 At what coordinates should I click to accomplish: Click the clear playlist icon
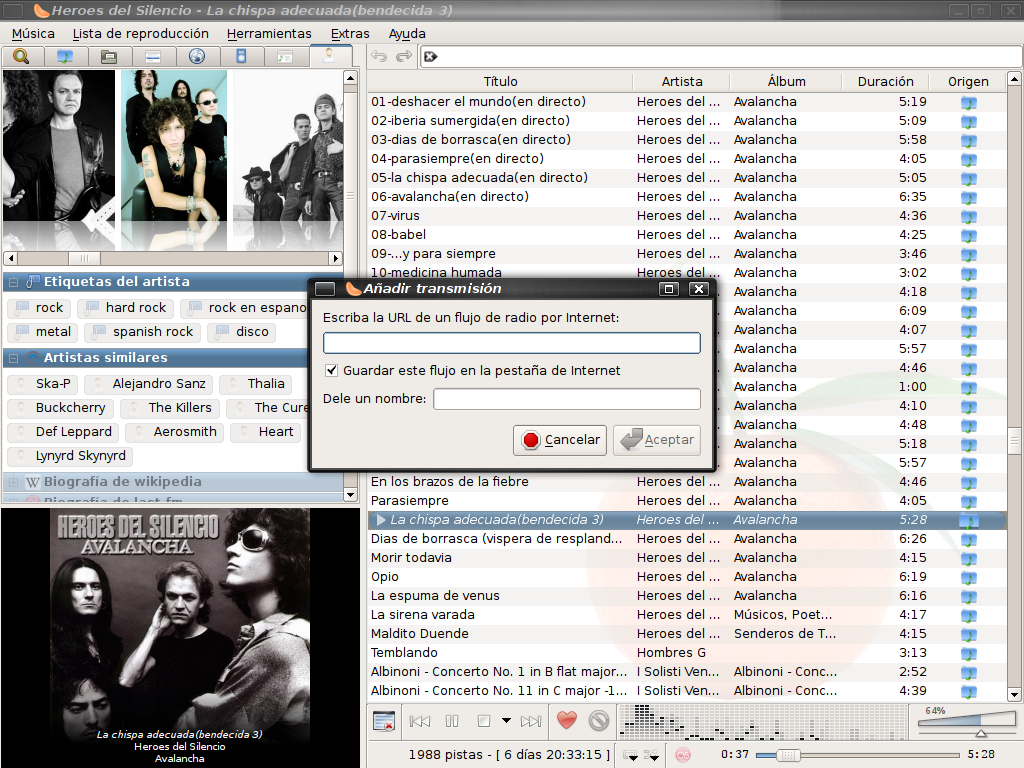[x=384, y=721]
